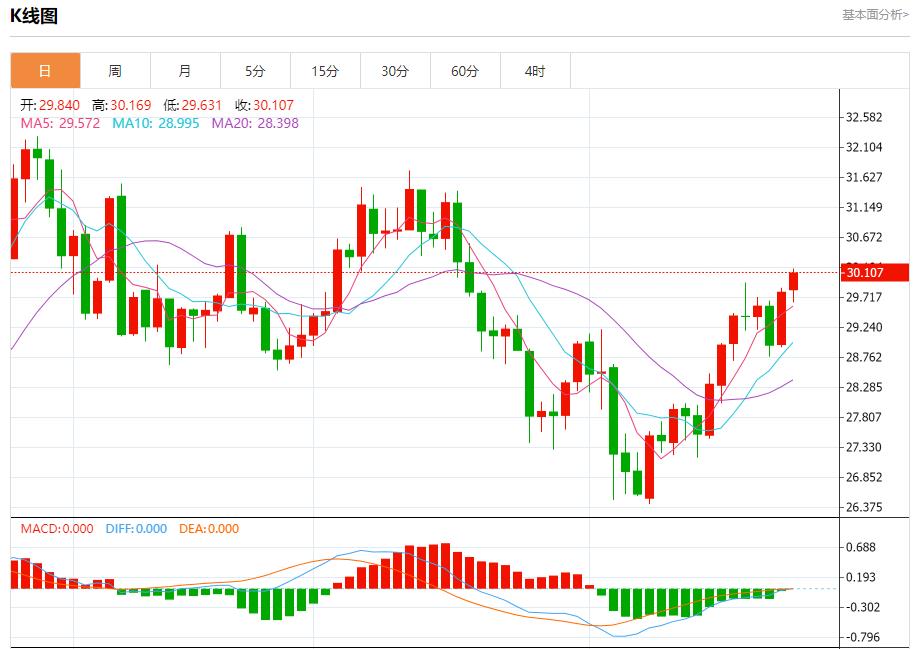This screenshot has width=919, height=649.
Task: Choose the 30分 interval tab
Action: [x=395, y=71]
